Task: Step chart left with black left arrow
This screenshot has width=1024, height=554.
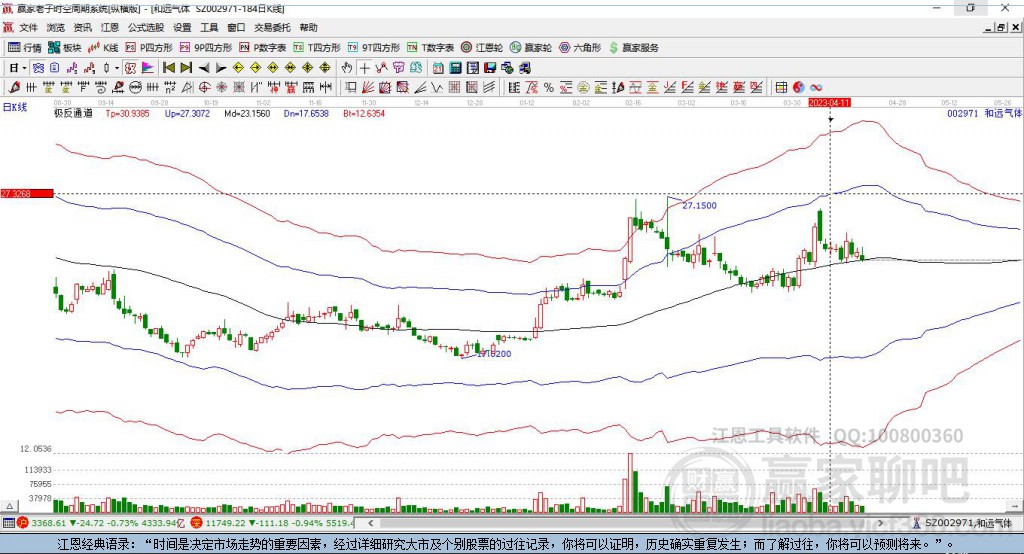Action: [x=204, y=68]
